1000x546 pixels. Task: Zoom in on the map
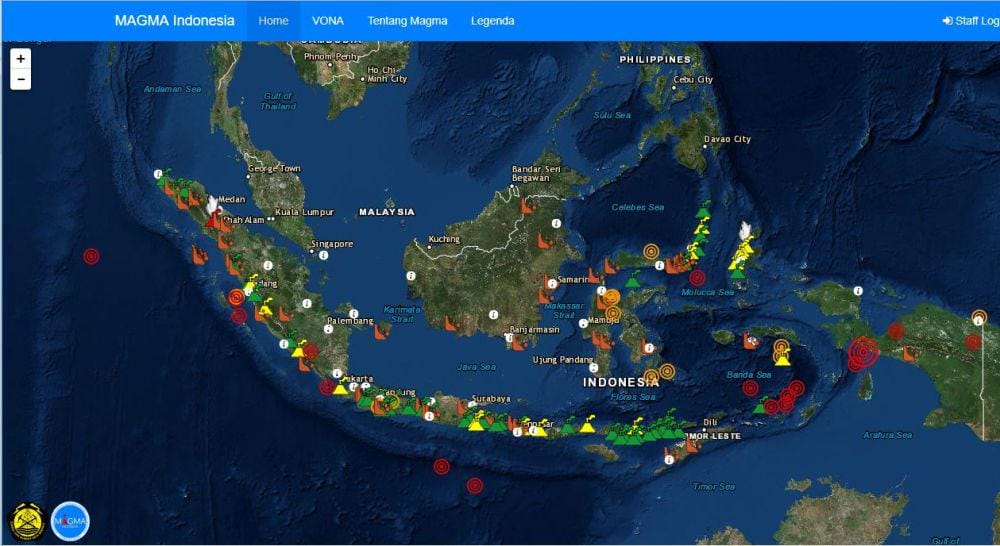point(20,59)
